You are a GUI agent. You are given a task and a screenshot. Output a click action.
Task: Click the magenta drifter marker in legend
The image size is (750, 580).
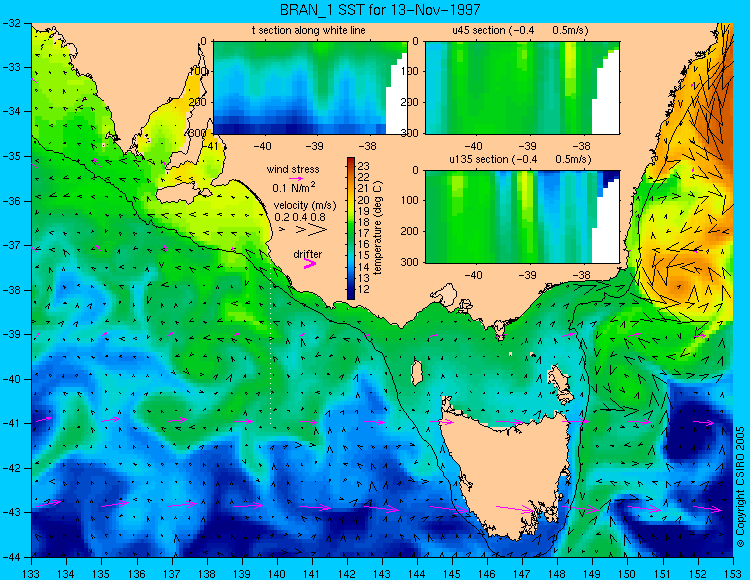point(310,263)
